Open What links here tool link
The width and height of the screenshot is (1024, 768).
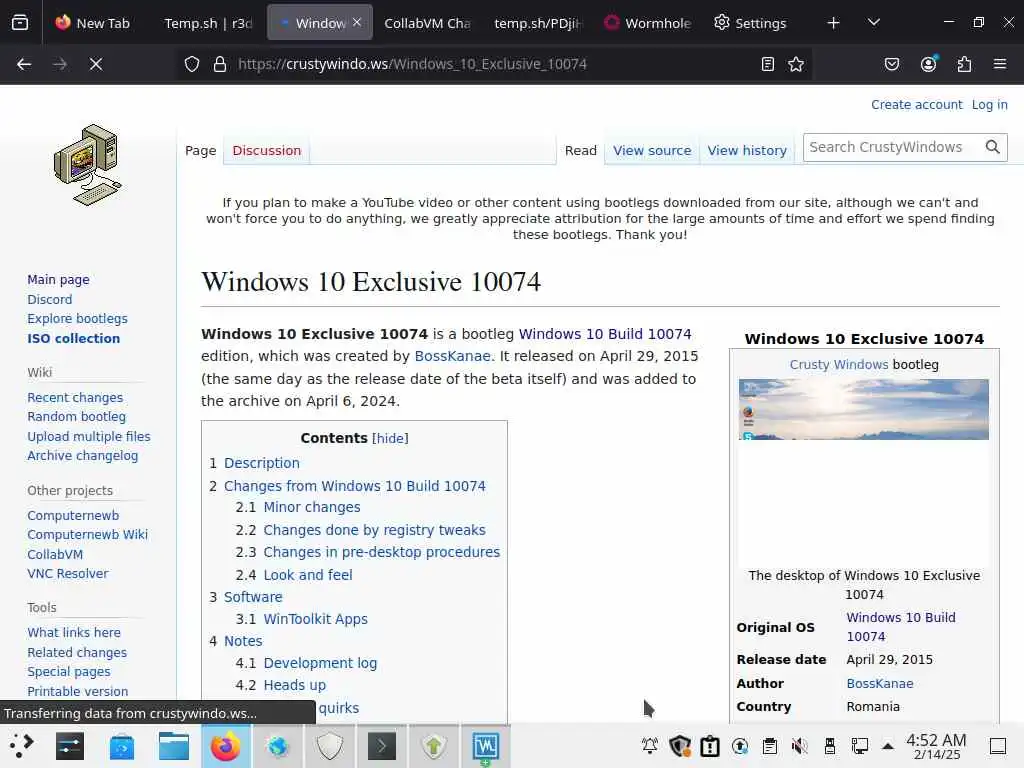pyautogui.click(x=74, y=632)
